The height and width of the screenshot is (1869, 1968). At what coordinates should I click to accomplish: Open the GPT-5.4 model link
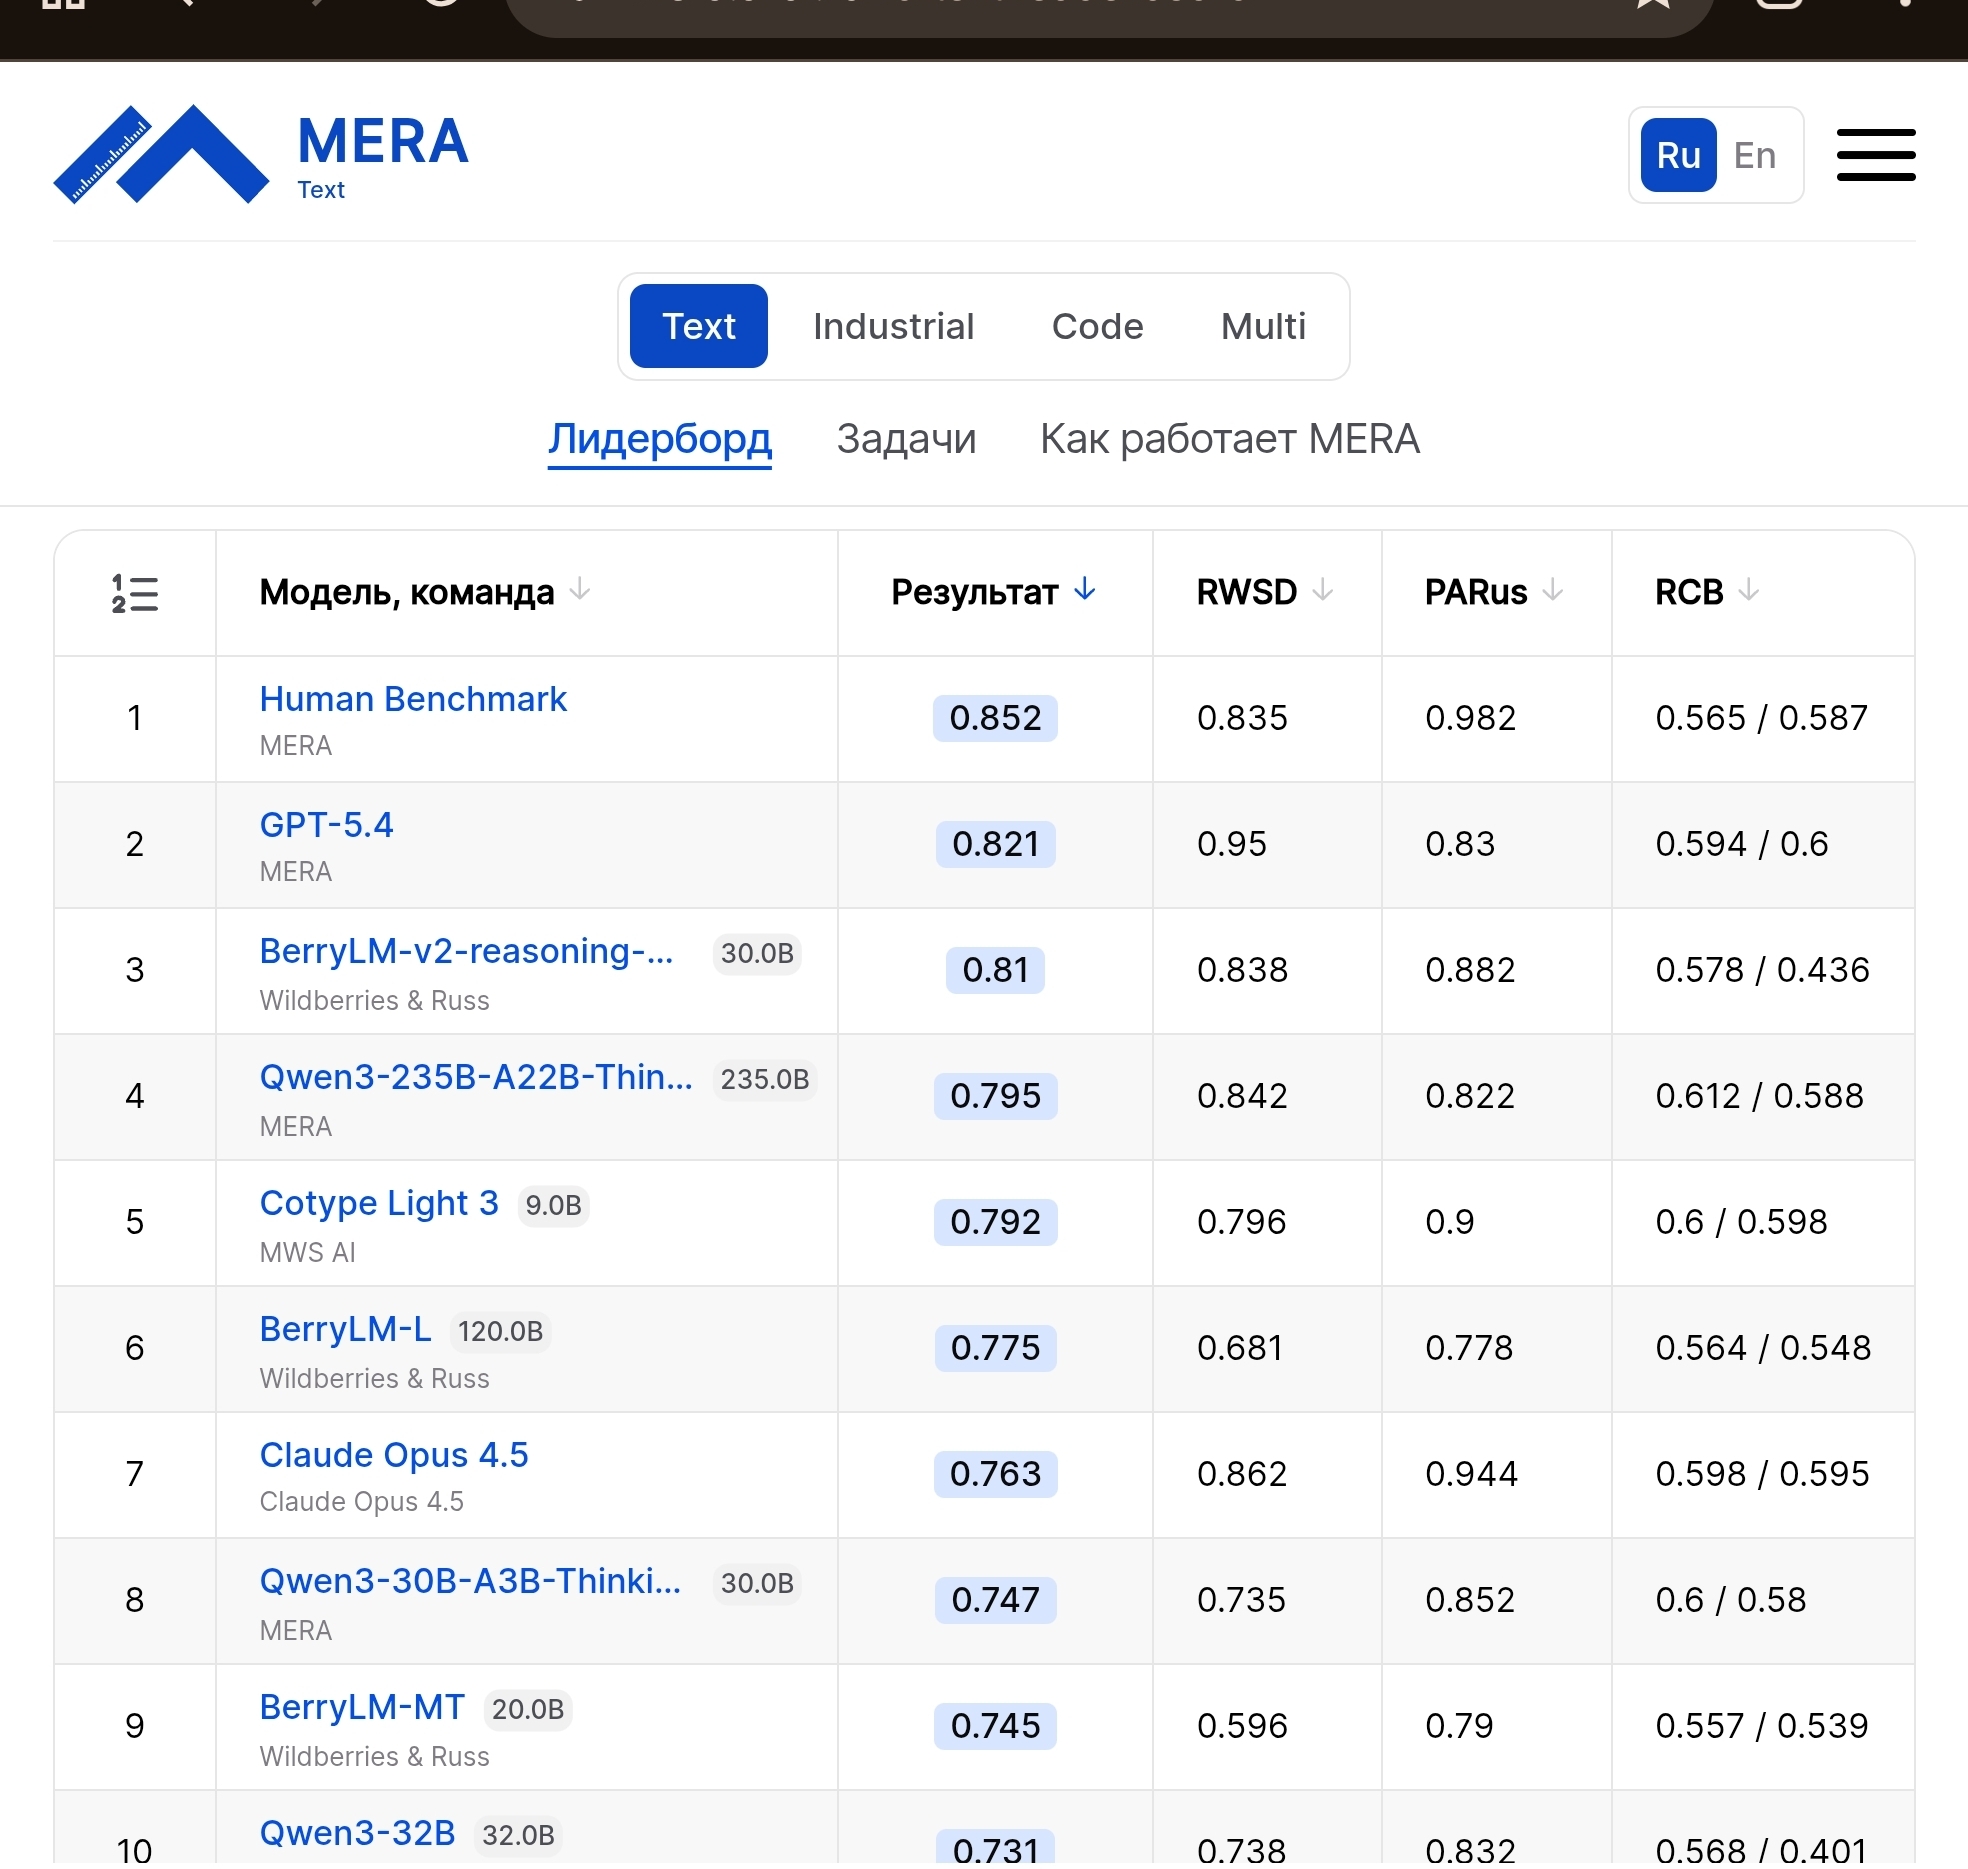coord(326,825)
